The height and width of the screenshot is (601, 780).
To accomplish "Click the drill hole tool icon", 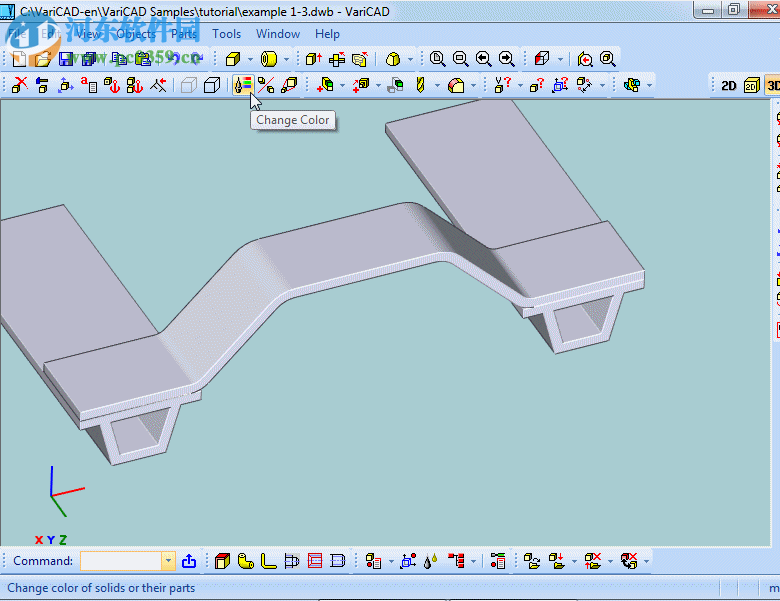I will (420, 85).
